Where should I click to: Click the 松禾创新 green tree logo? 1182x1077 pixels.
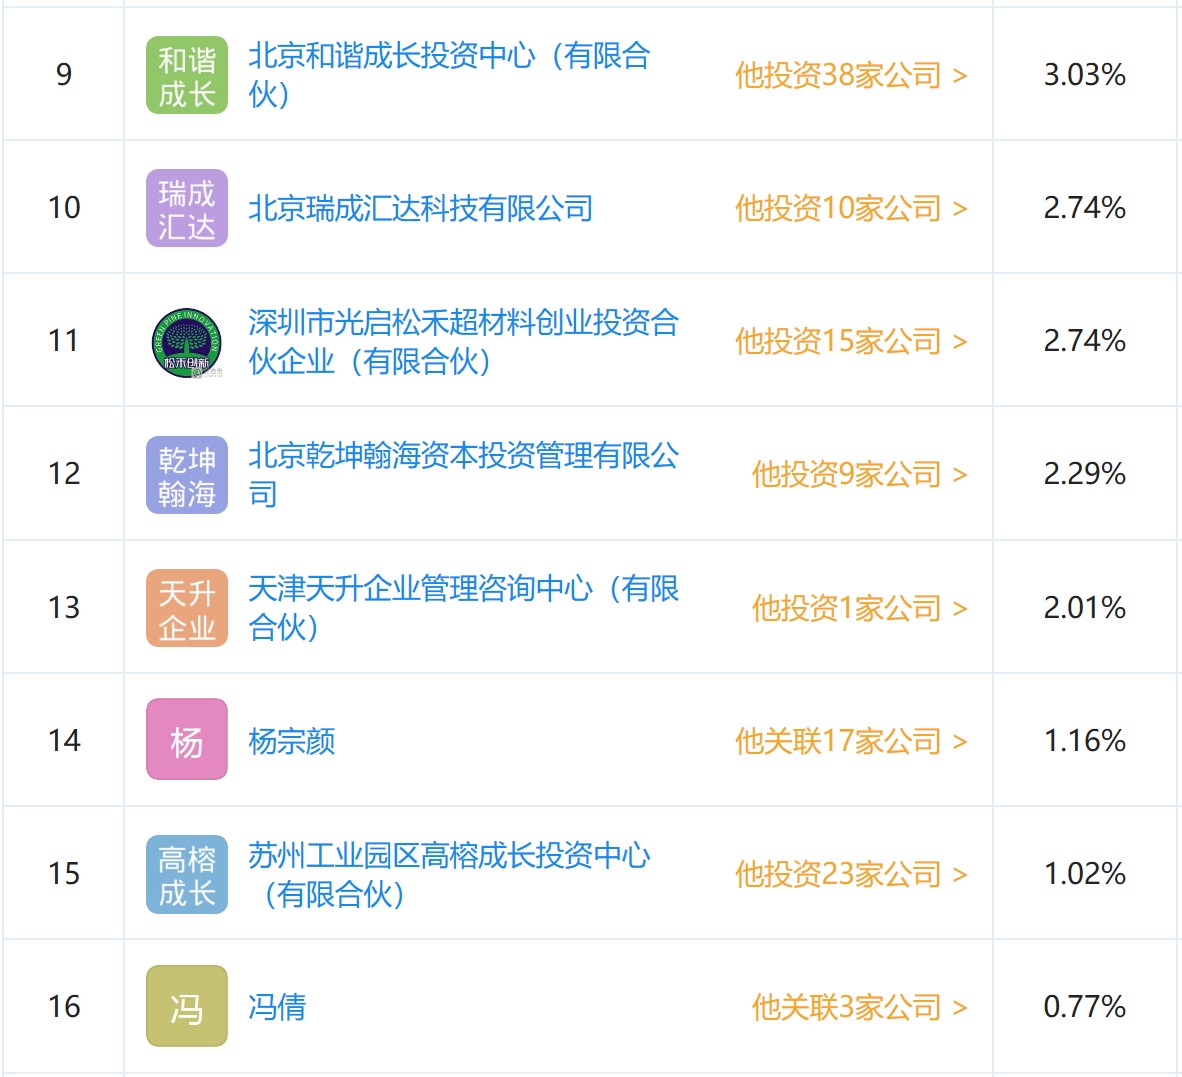point(187,342)
